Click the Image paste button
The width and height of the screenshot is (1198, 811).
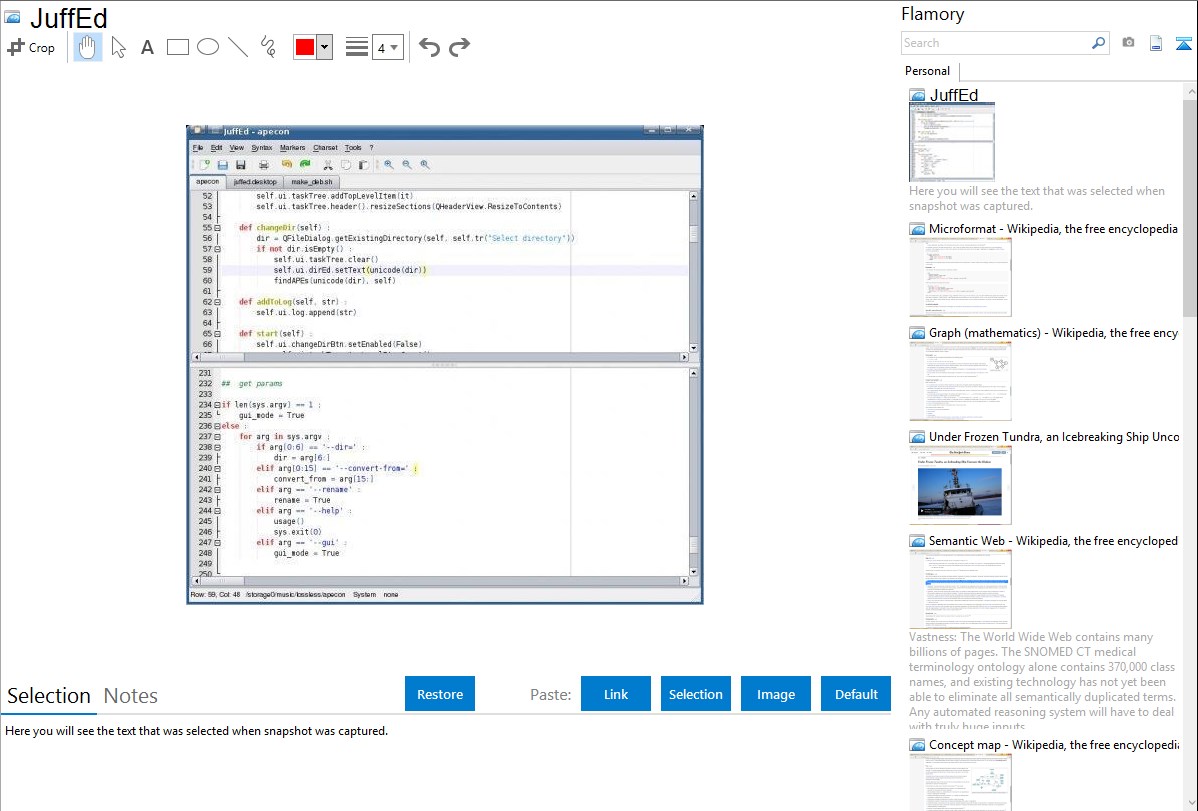pos(776,694)
